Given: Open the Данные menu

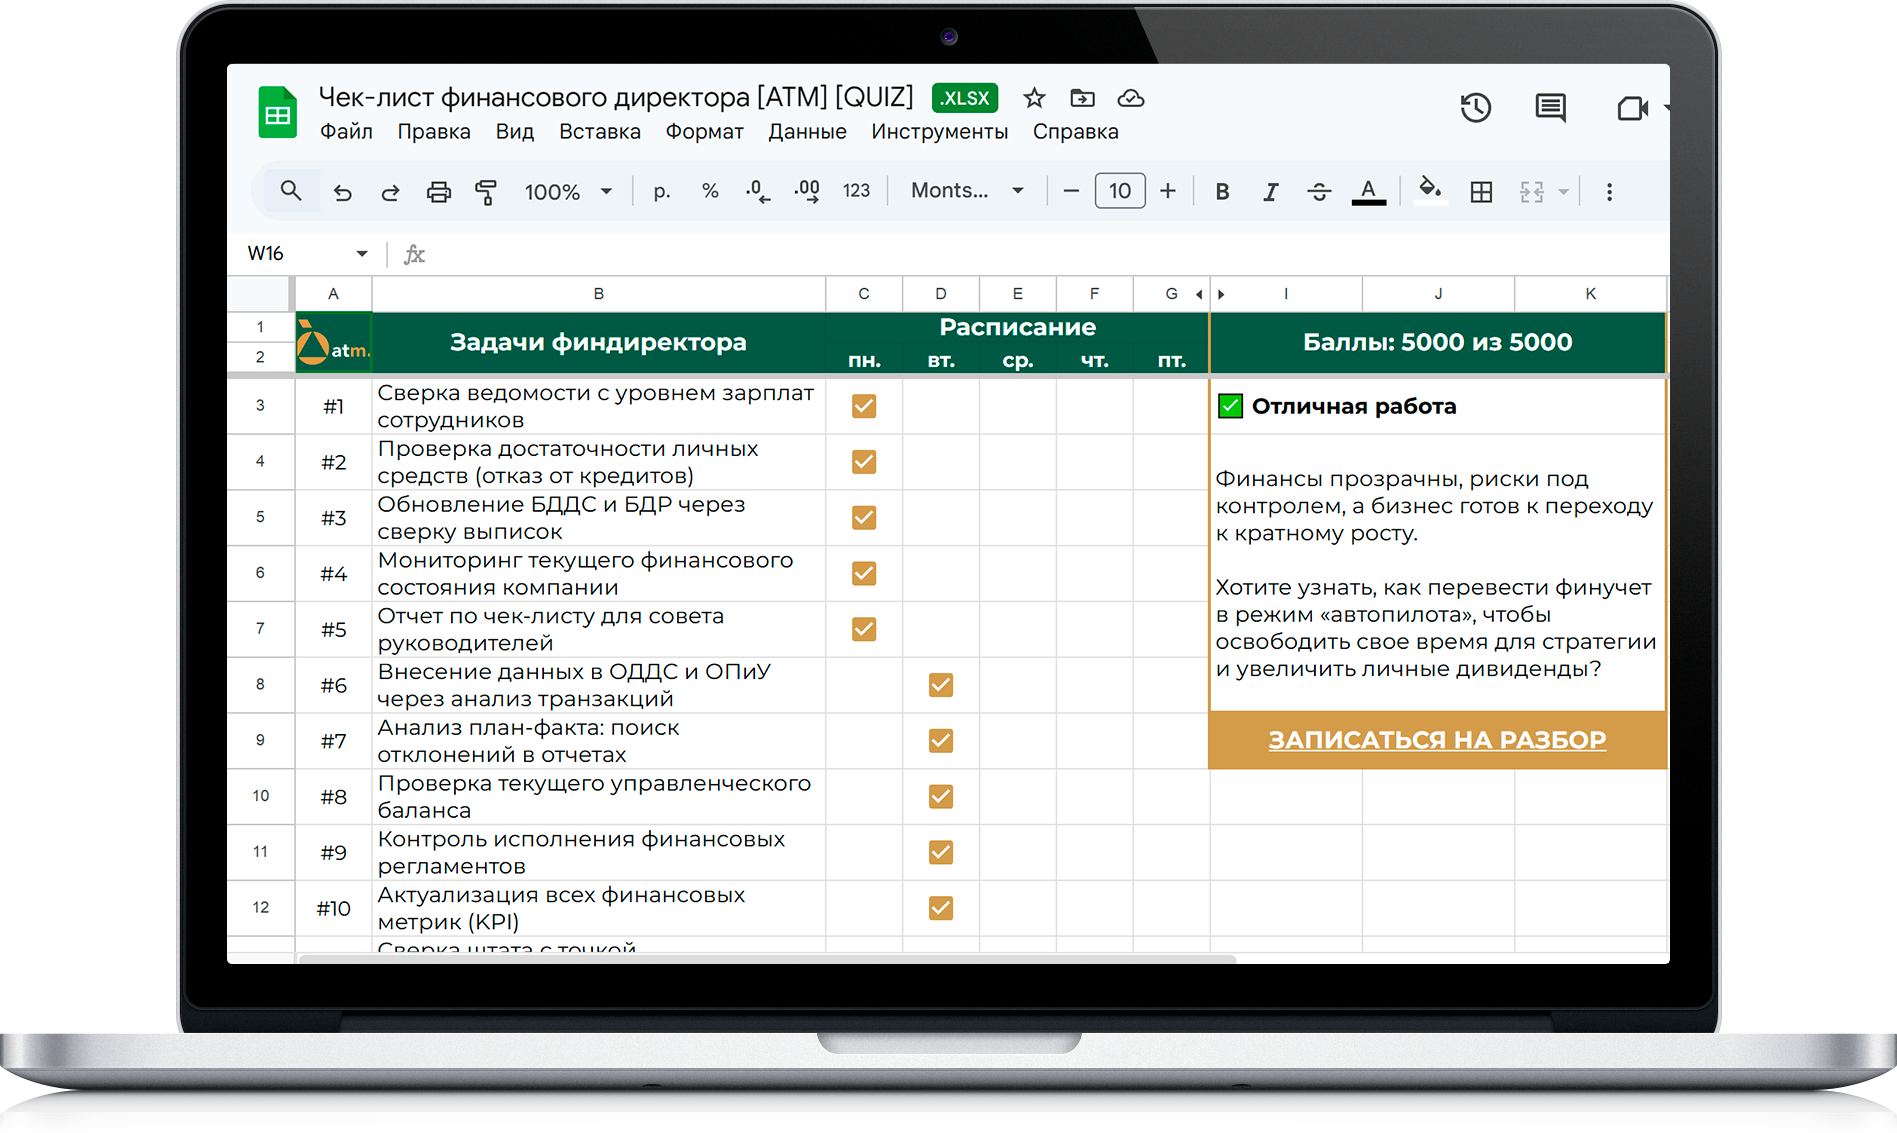Looking at the screenshot, I should 807,132.
